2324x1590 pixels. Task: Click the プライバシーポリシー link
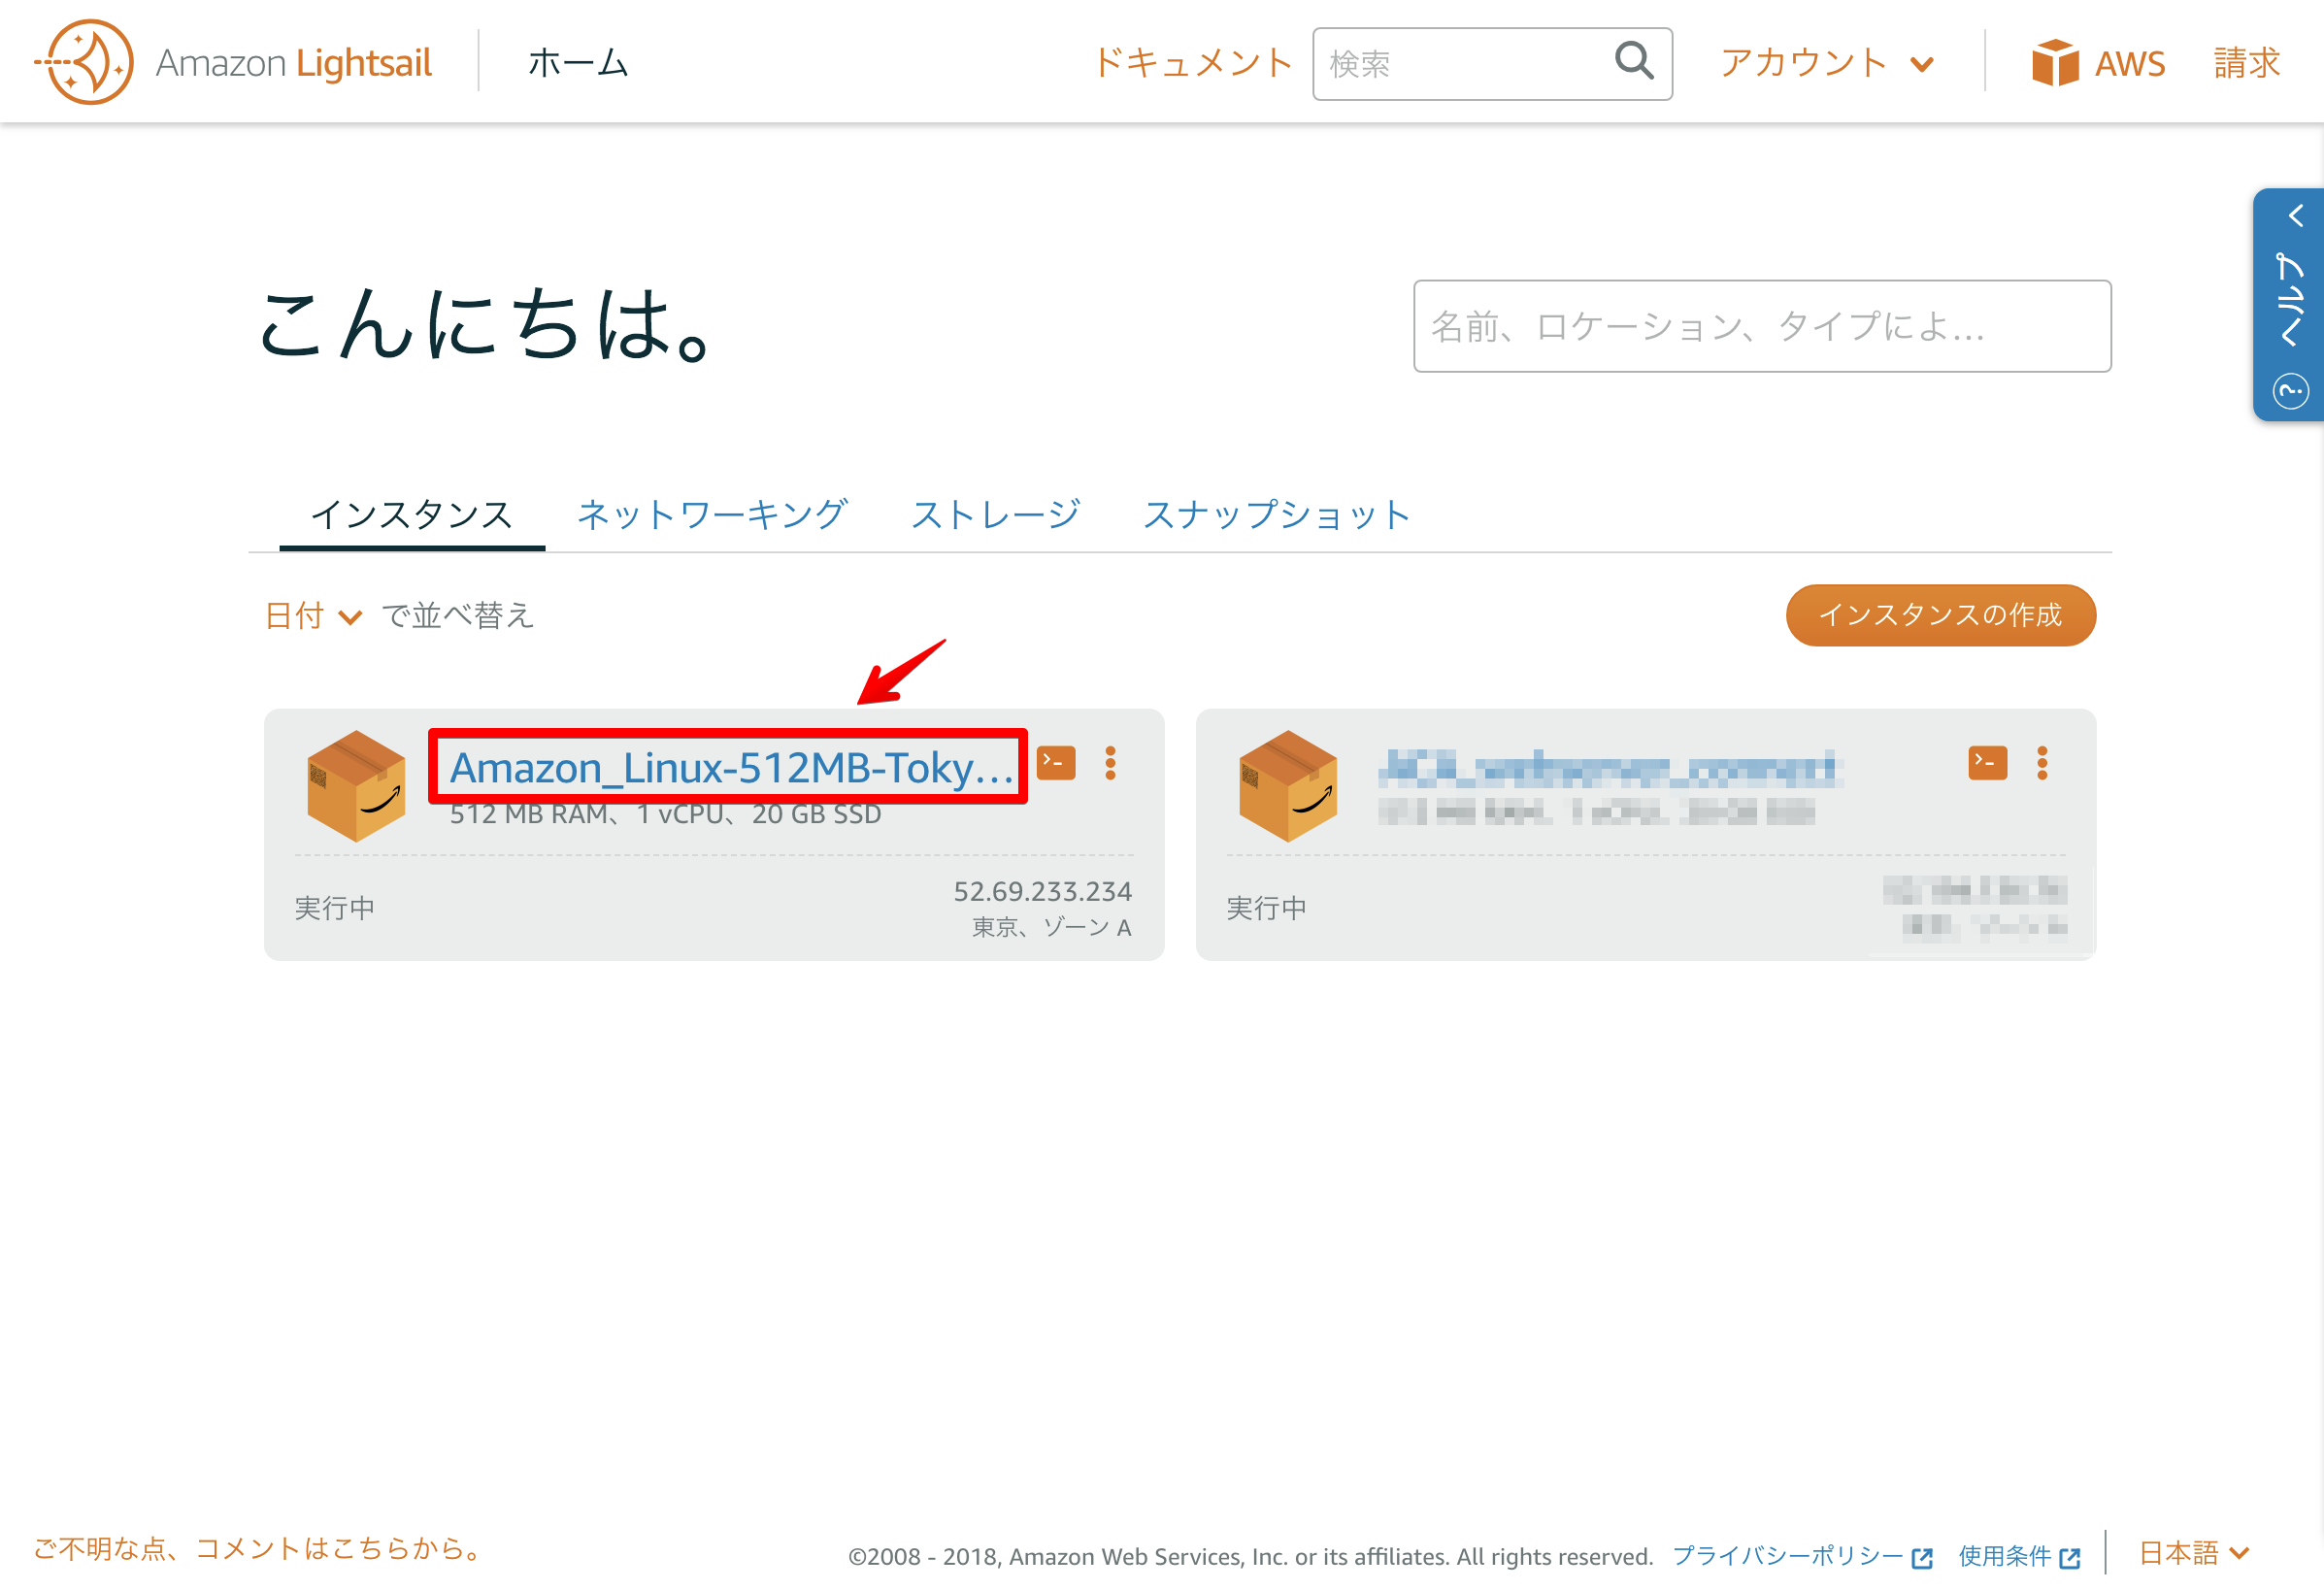(1788, 1556)
